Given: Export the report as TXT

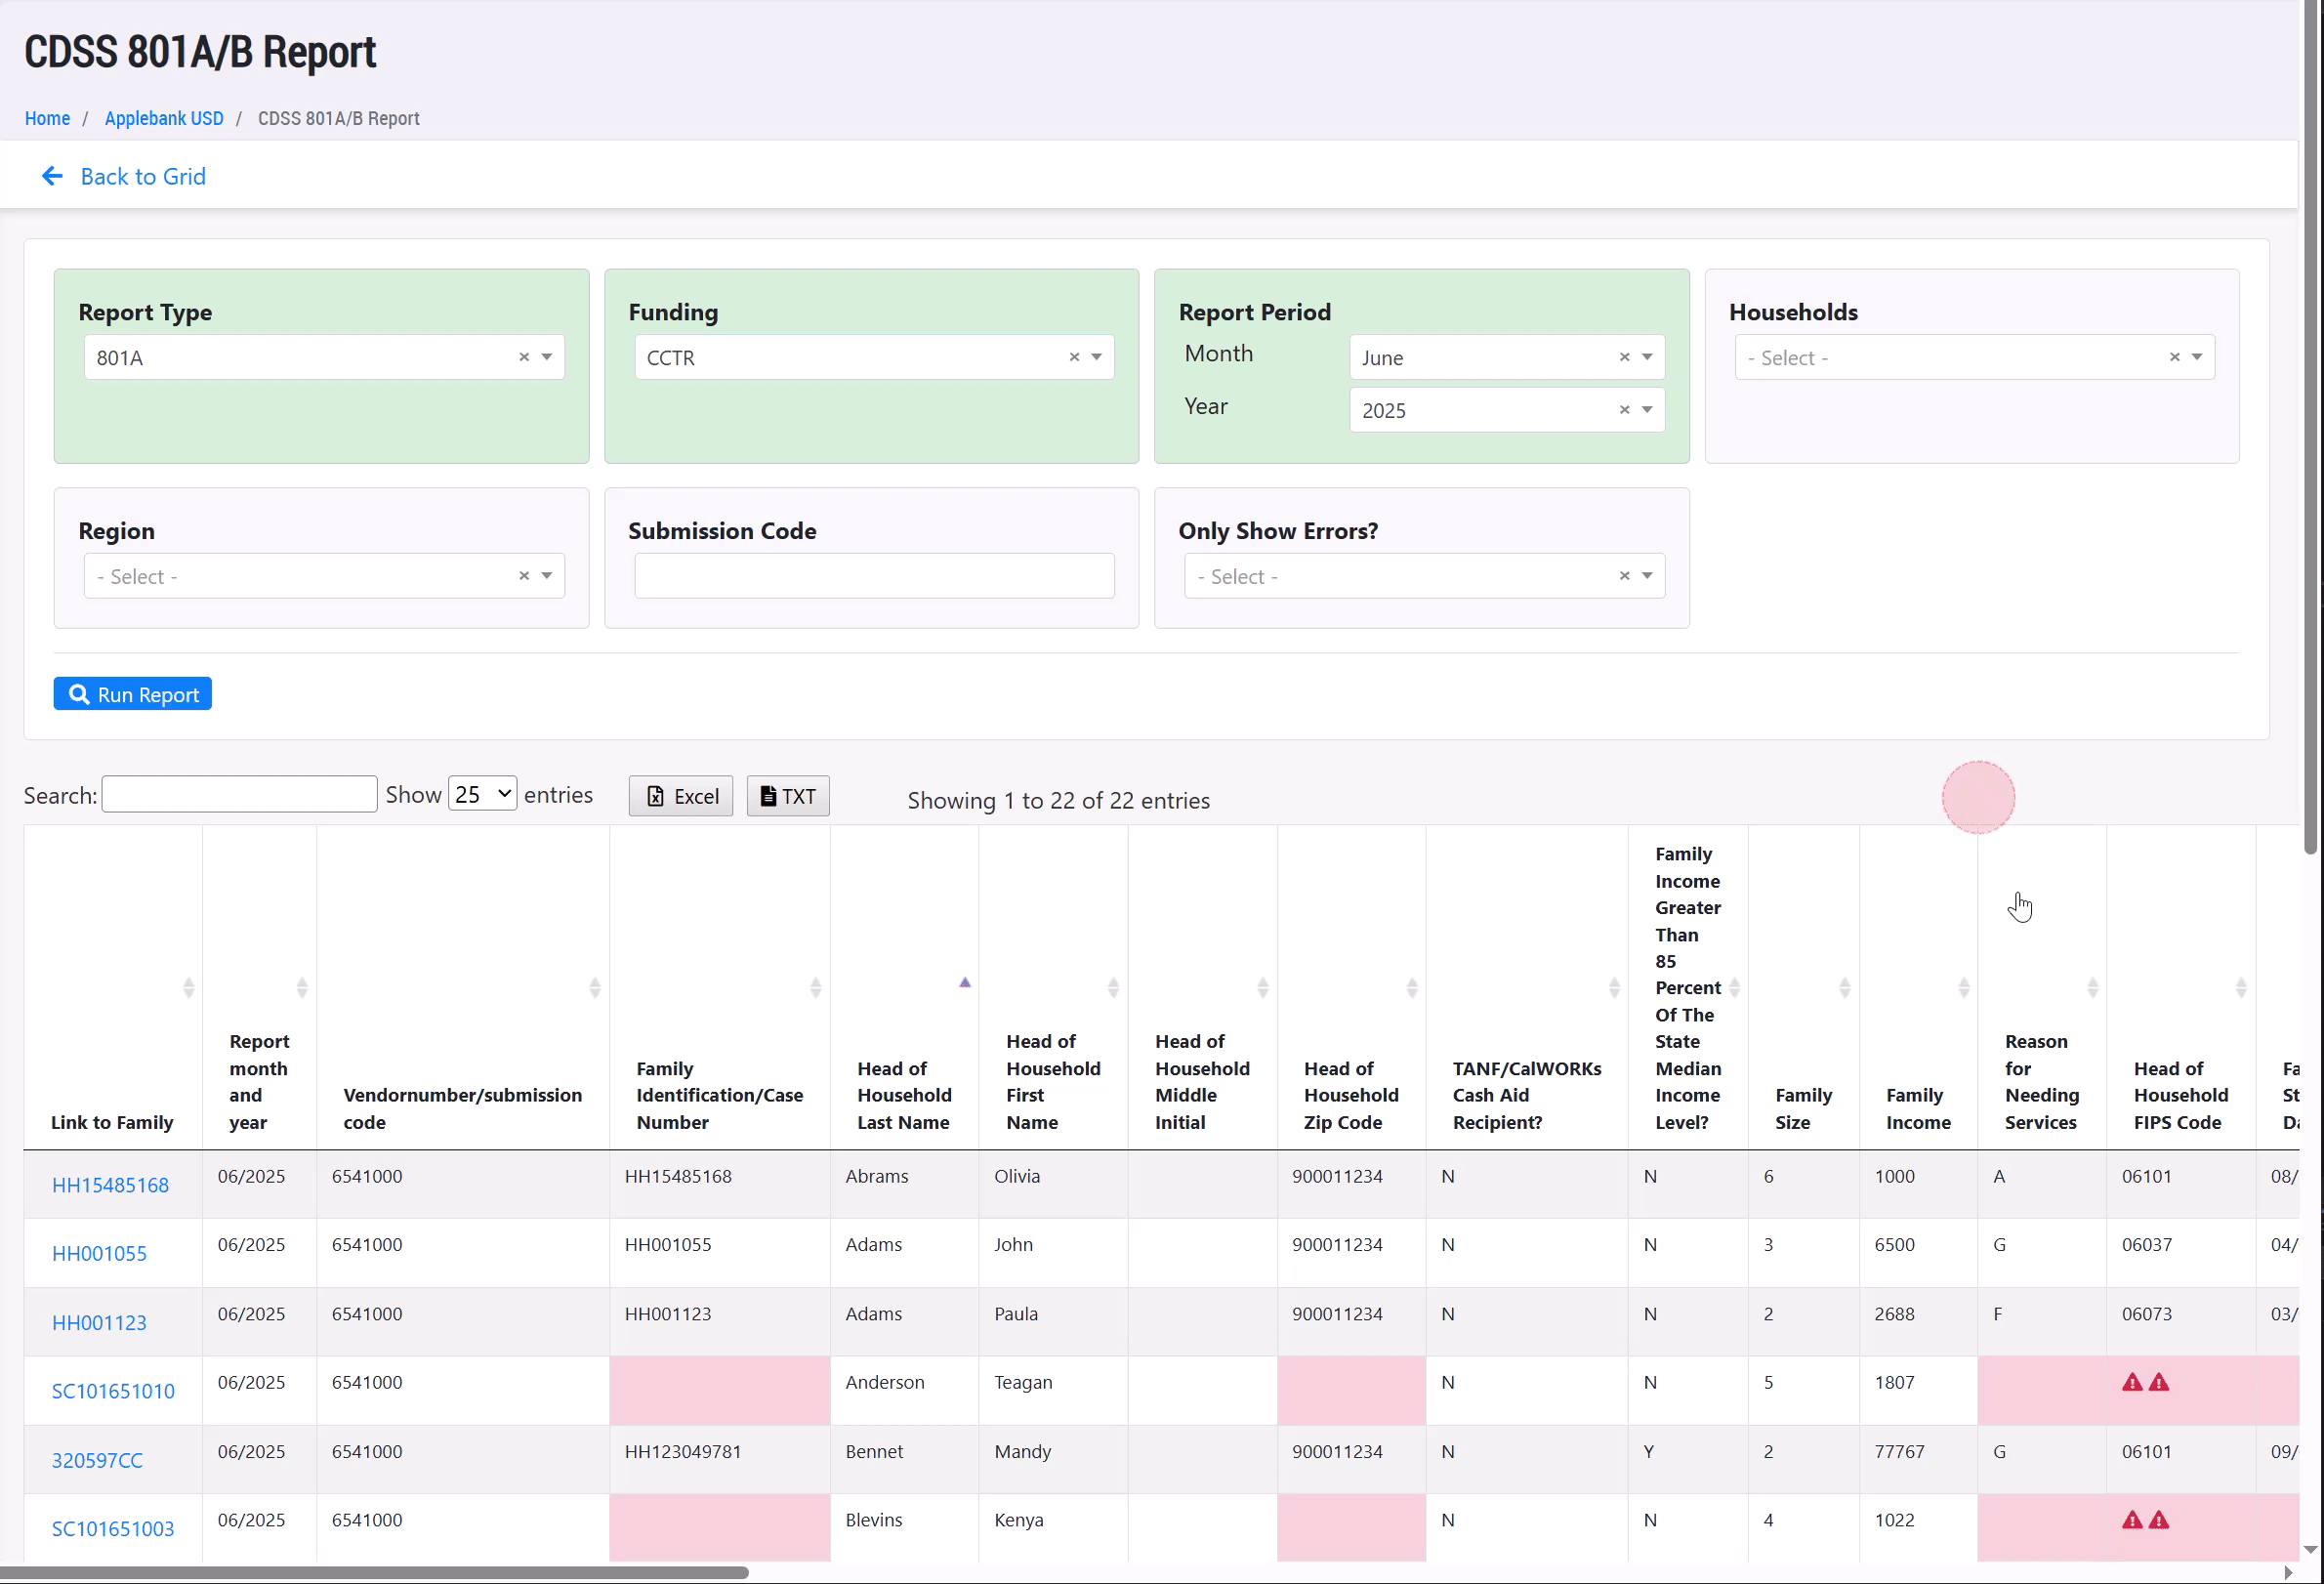Looking at the screenshot, I should point(788,796).
